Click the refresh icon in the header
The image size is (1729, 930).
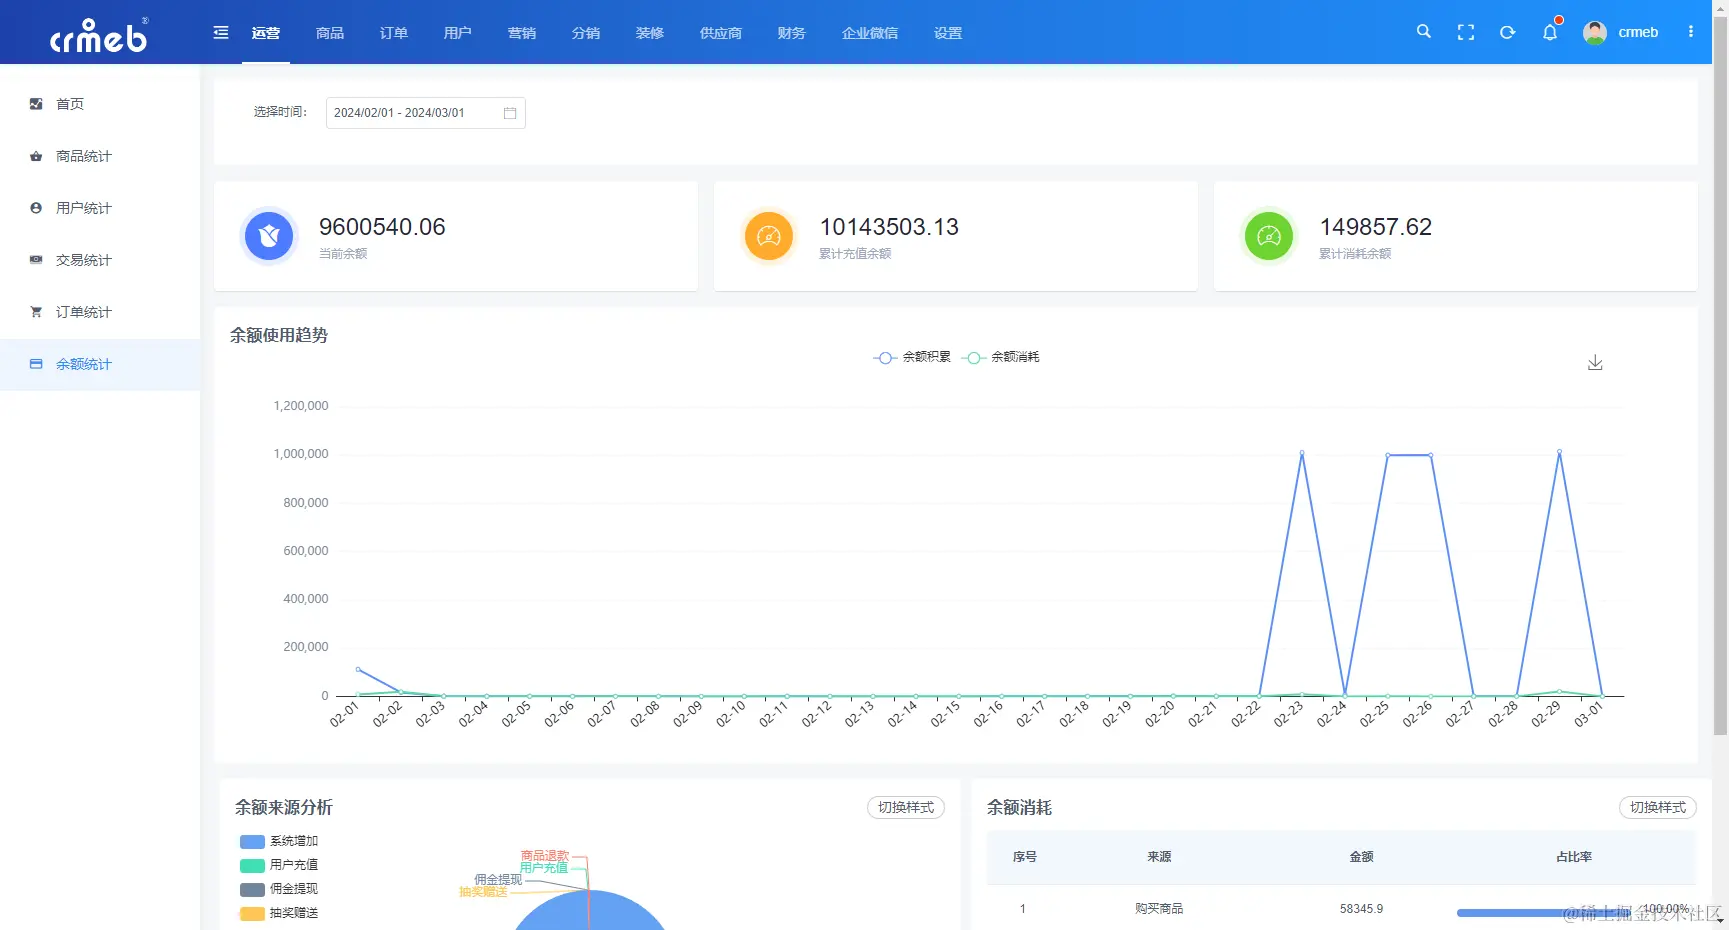(1508, 32)
